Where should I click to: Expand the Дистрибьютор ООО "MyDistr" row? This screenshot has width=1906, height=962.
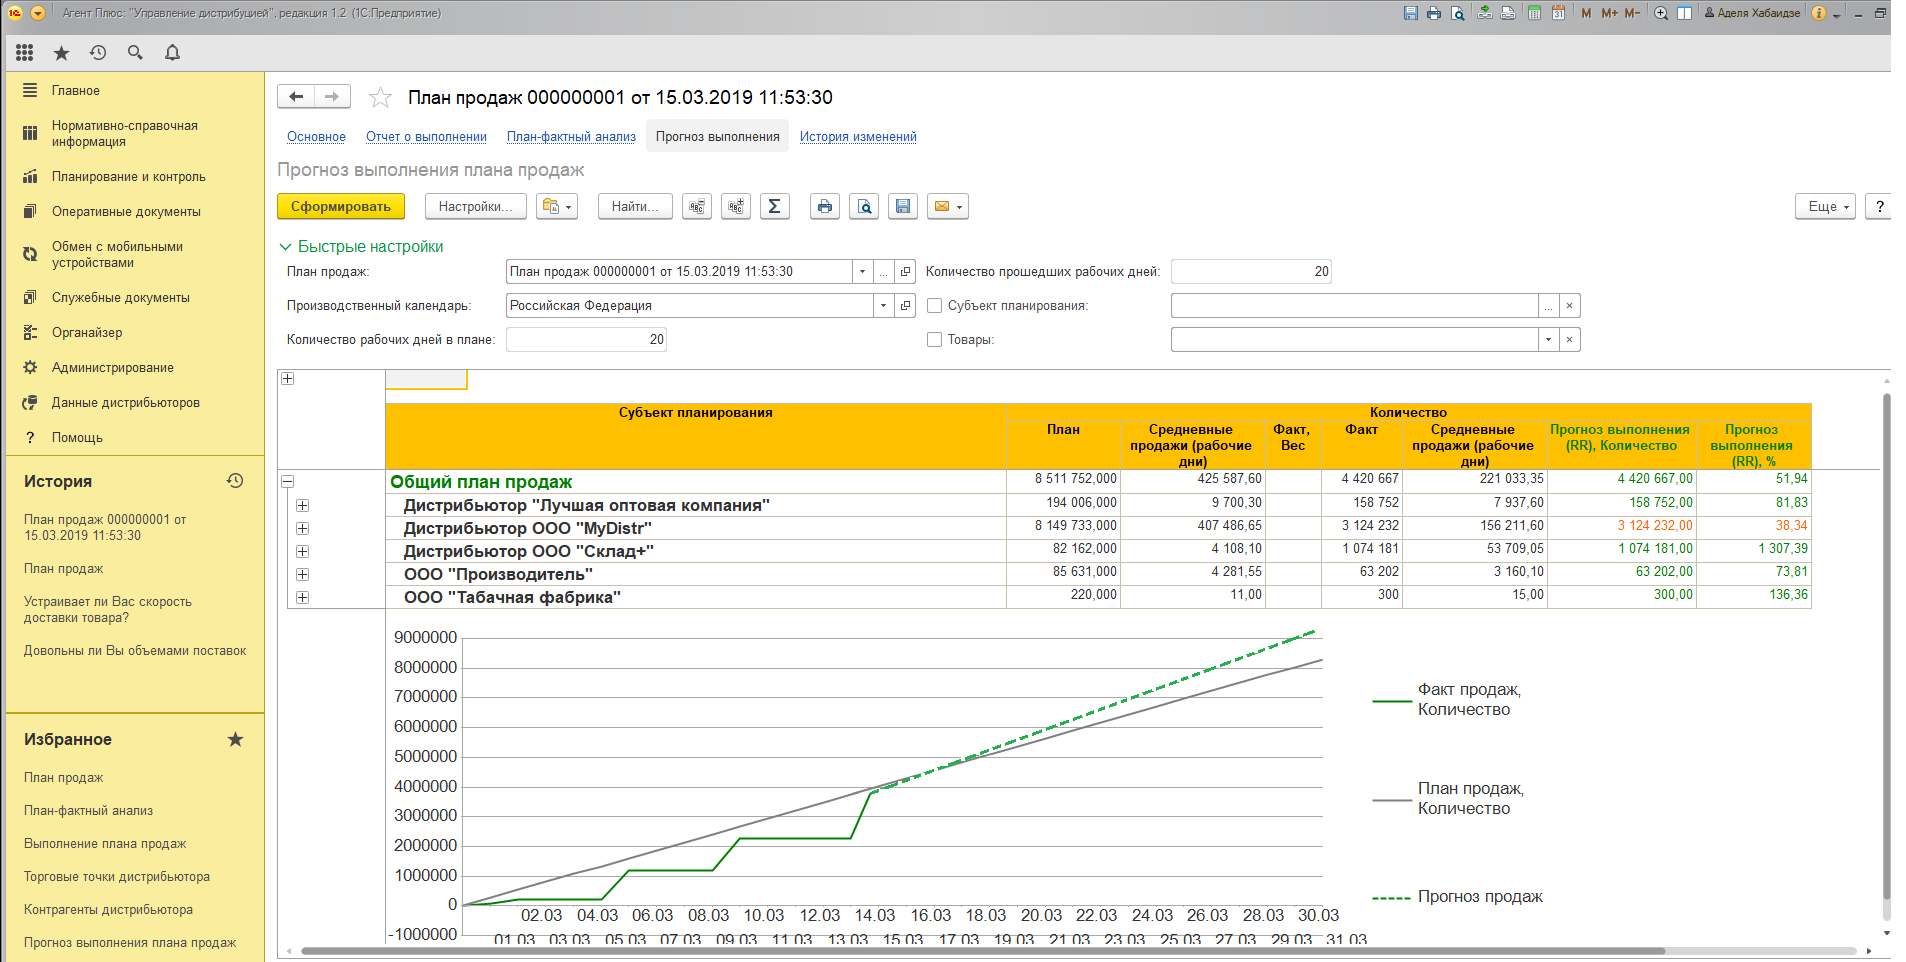pyautogui.click(x=302, y=528)
